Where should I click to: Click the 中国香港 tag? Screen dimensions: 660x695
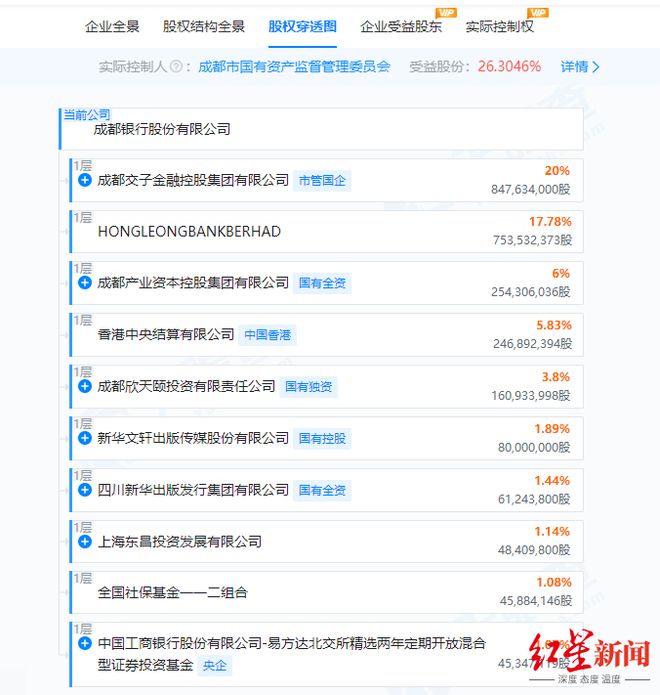click(268, 335)
